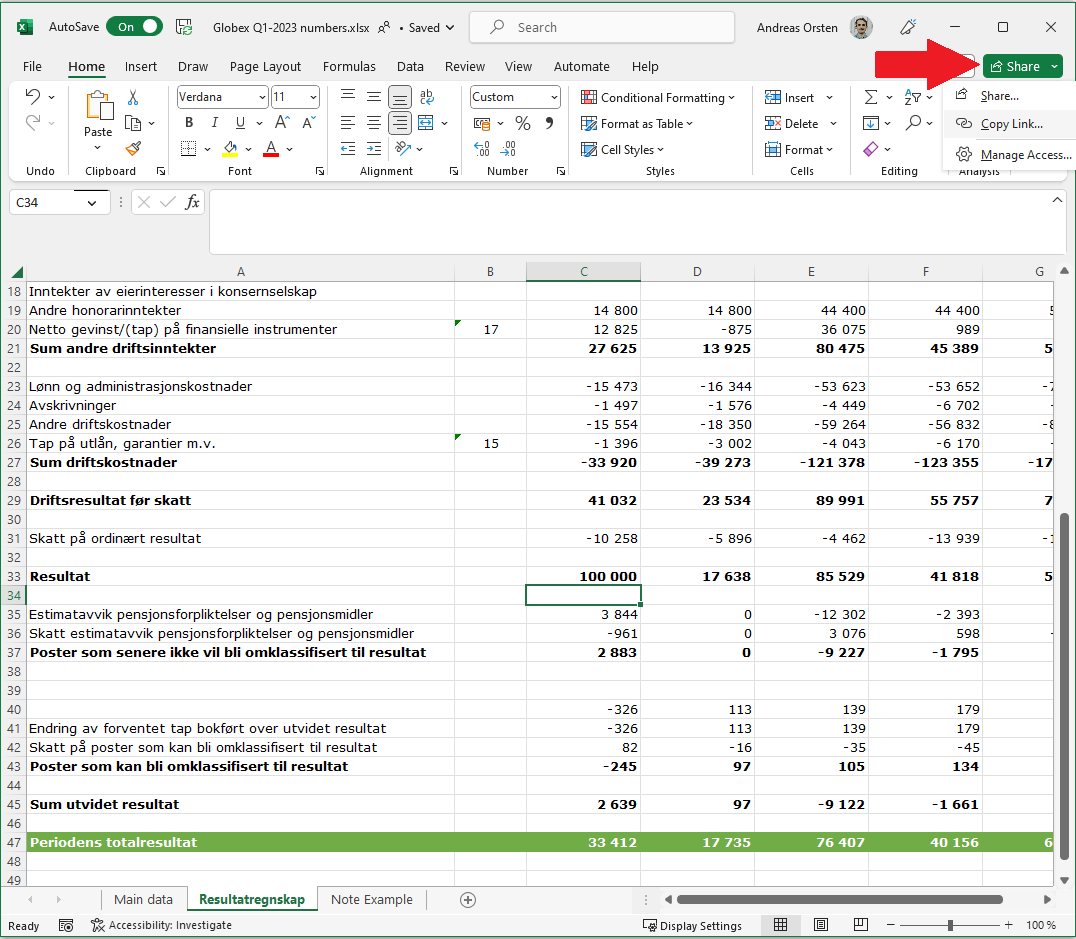Toggle AutoSave switch off
The width and height of the screenshot is (1076, 939).
(134, 27)
